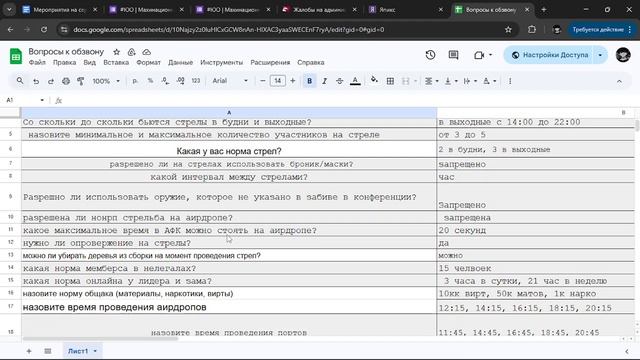Open the all sheets list icon
This screenshot has width=640, height=360.
click(48, 351)
